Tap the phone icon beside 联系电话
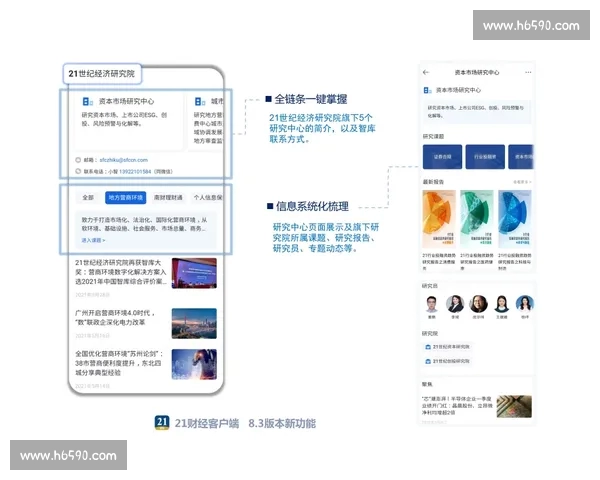 coord(78,171)
